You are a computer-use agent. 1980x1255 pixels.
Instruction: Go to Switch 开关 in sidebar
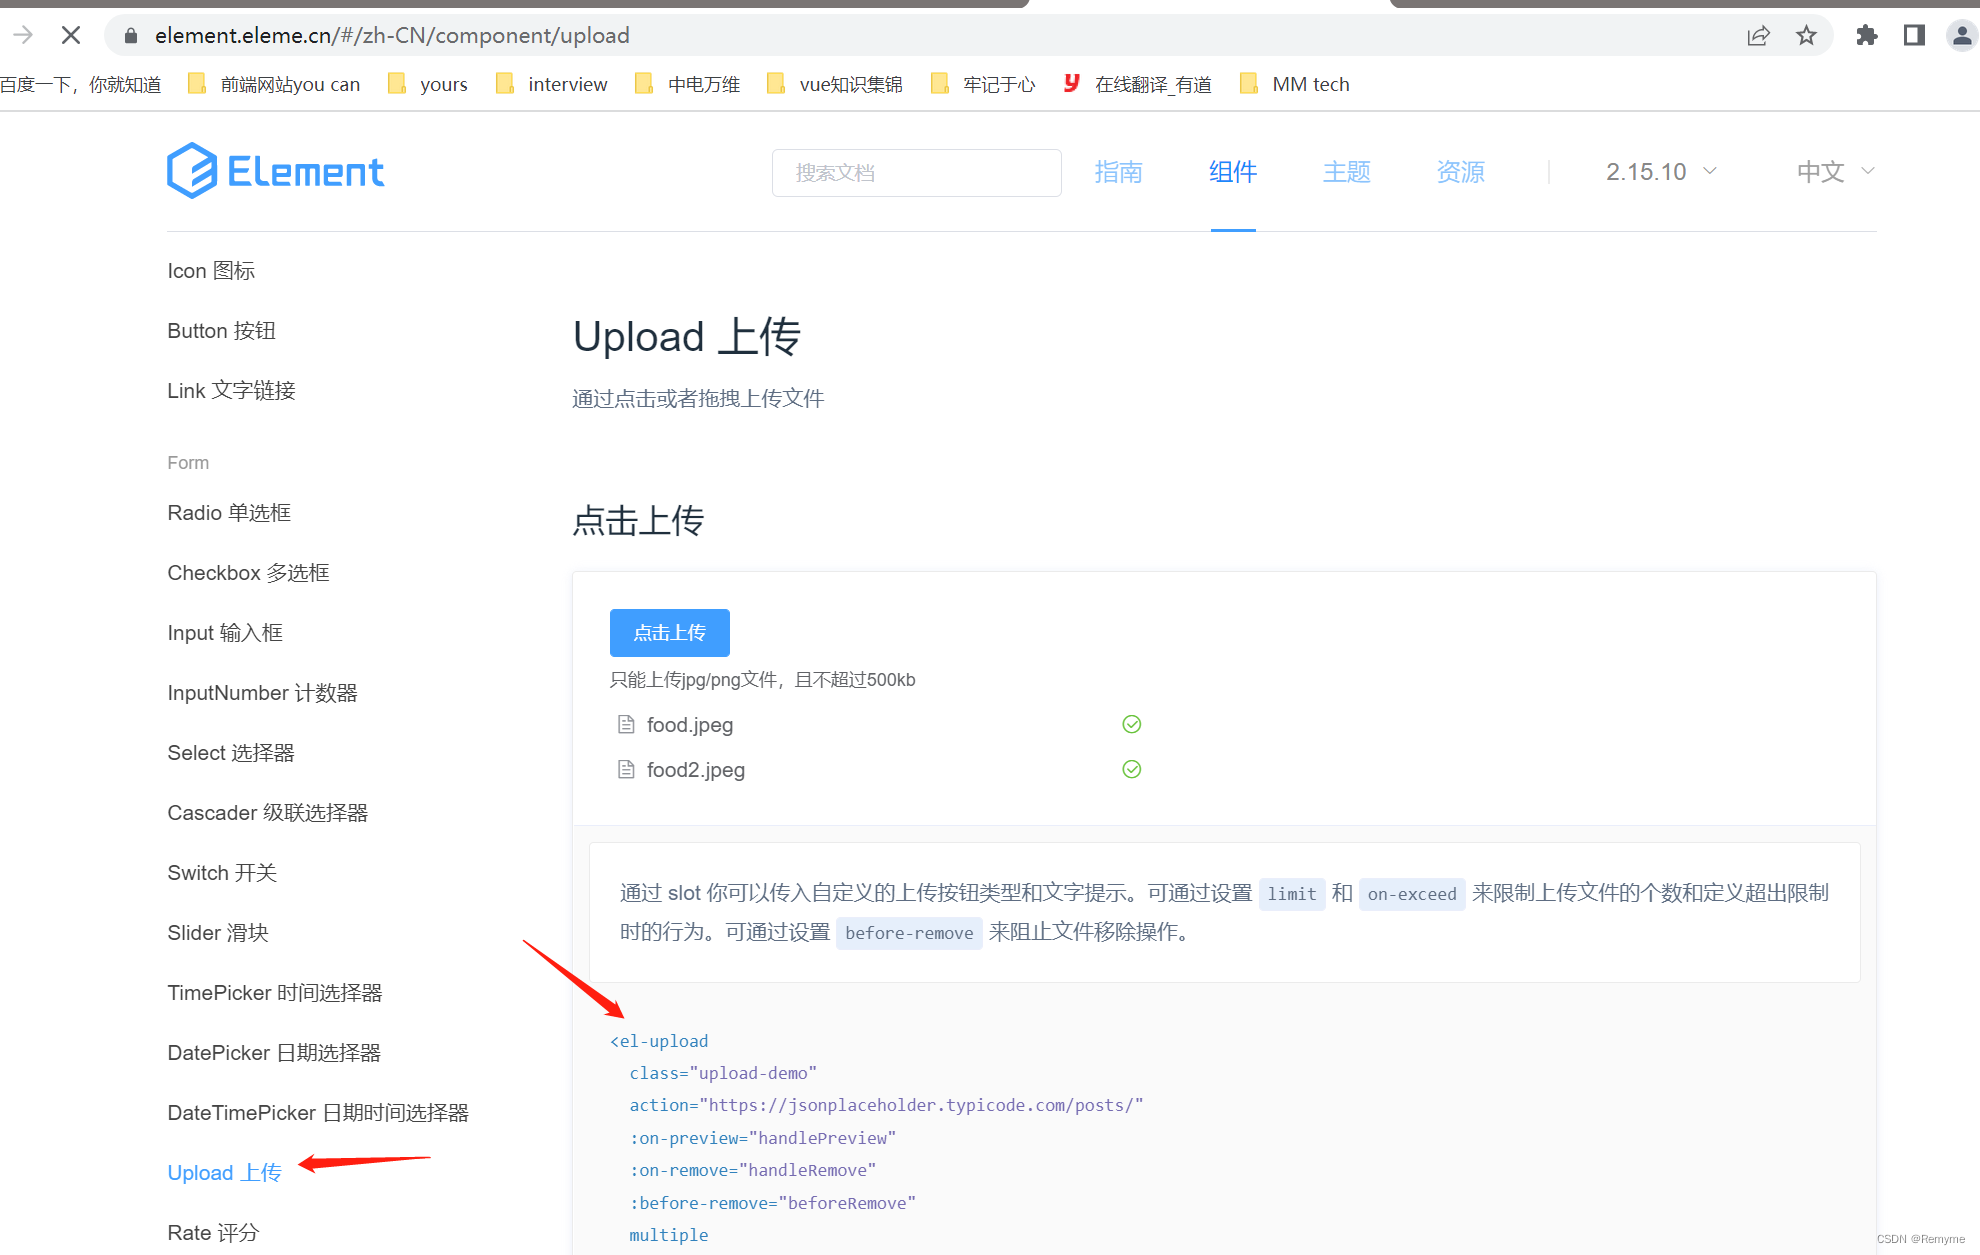coord(222,873)
